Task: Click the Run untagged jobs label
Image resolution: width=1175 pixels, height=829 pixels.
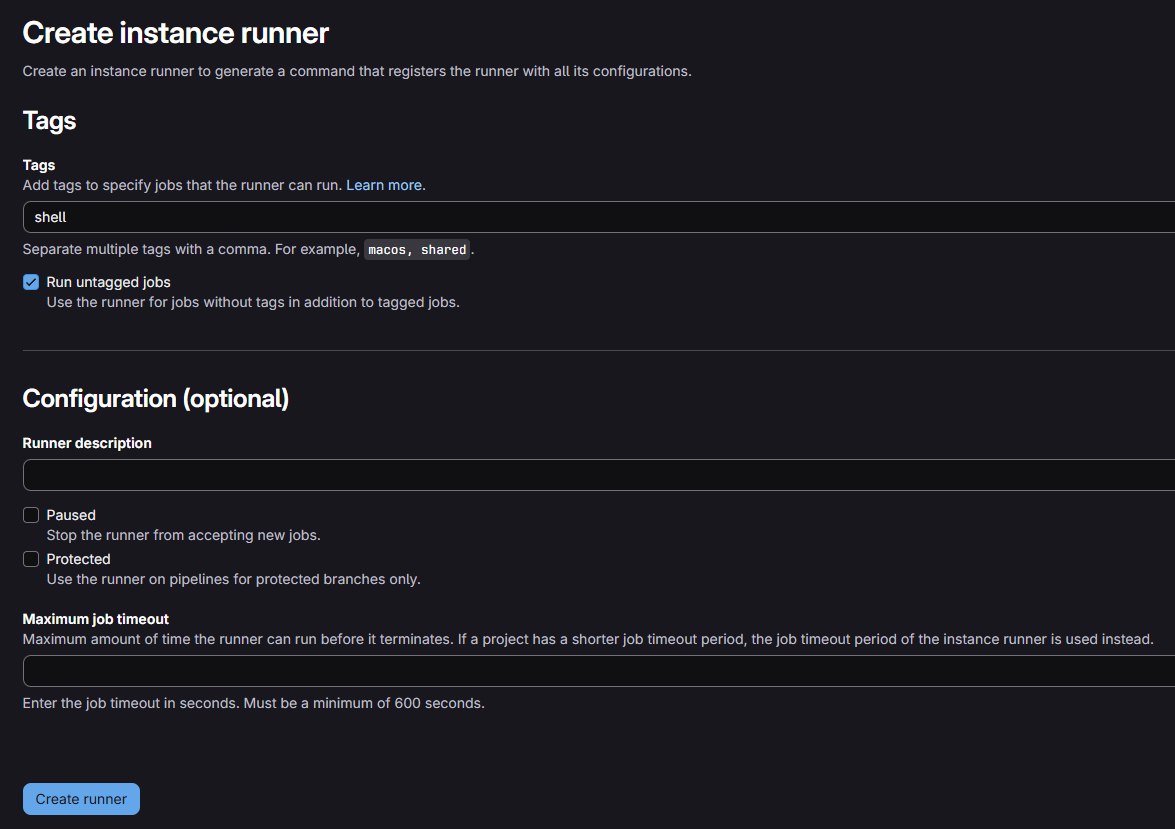Action: click(x=108, y=282)
